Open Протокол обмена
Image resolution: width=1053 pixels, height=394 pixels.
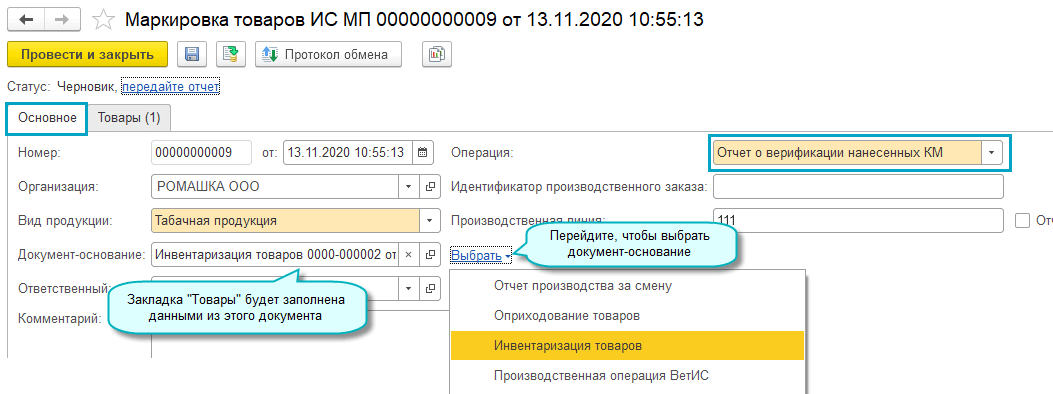pyautogui.click(x=328, y=54)
